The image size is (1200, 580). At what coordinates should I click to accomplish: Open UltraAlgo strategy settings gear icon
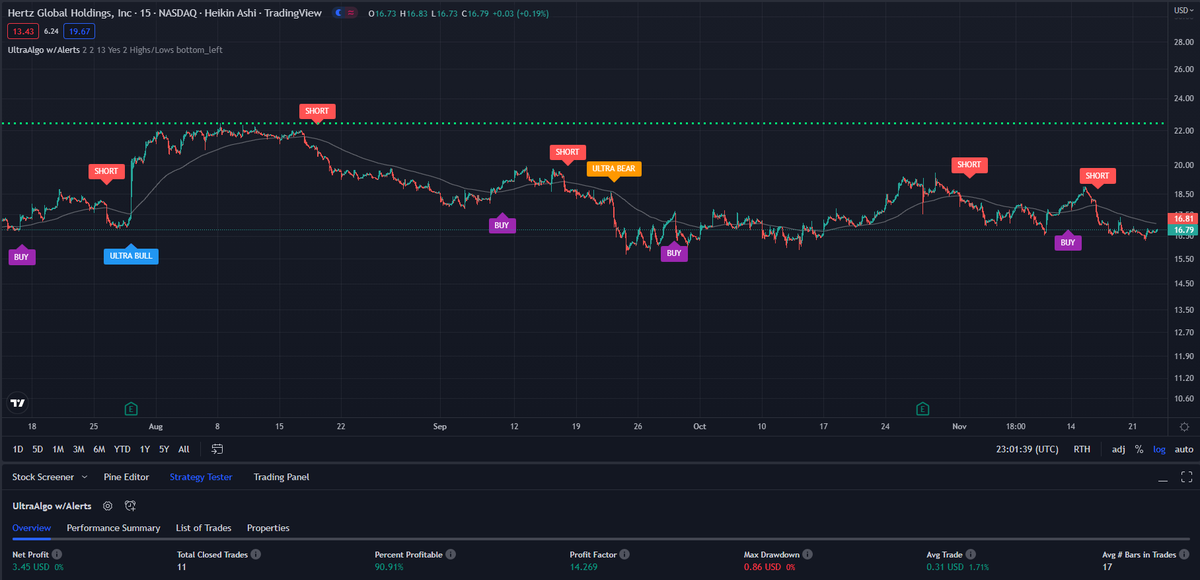pos(107,506)
